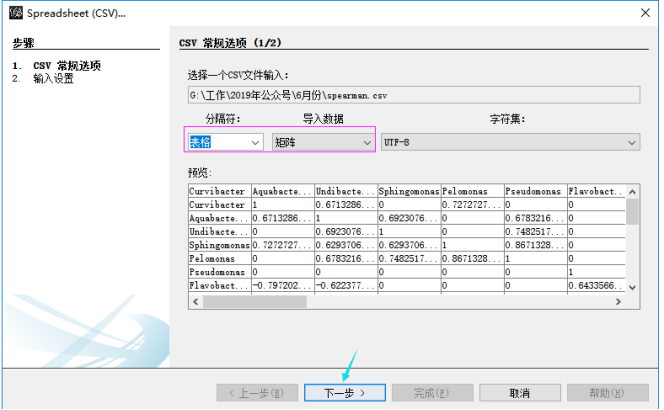This screenshot has height=410, width=664.
Task: Click the -0.797202 cell in preview
Action: pos(283,285)
